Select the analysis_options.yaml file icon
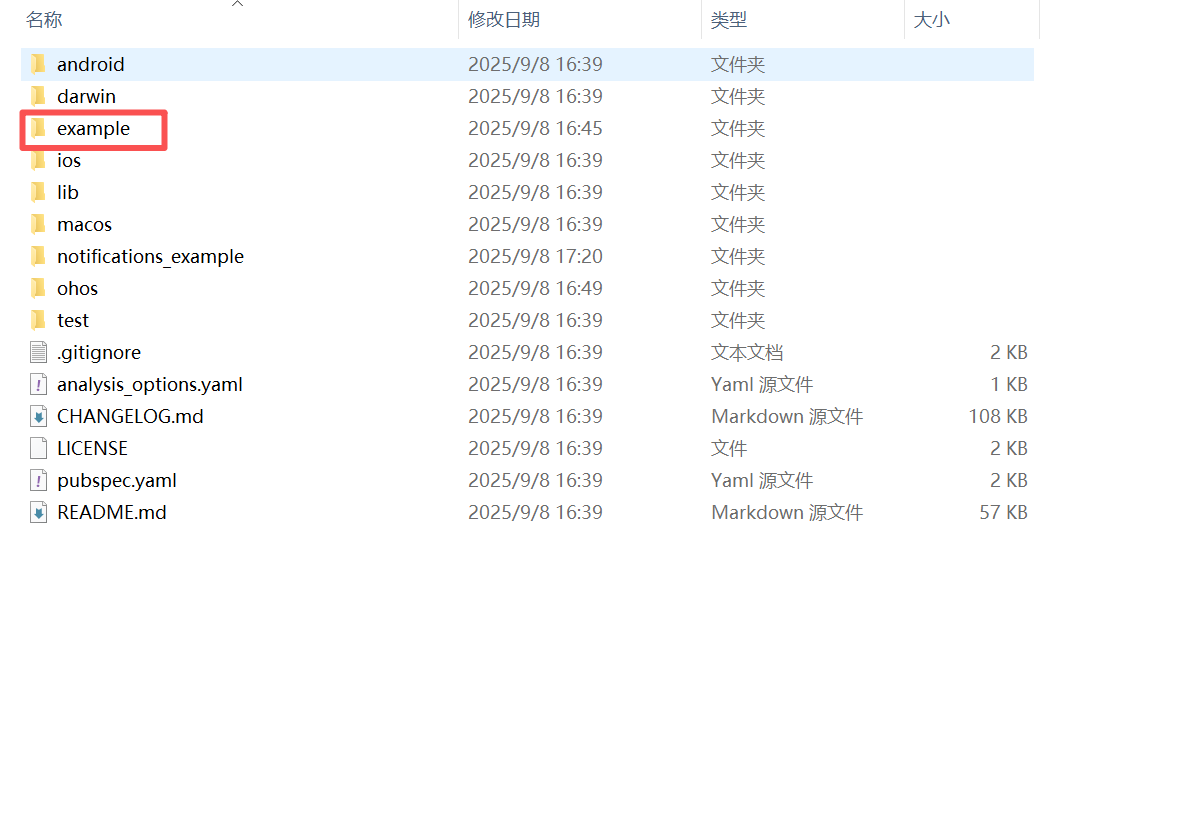This screenshot has width=1200, height=833. coord(38,384)
